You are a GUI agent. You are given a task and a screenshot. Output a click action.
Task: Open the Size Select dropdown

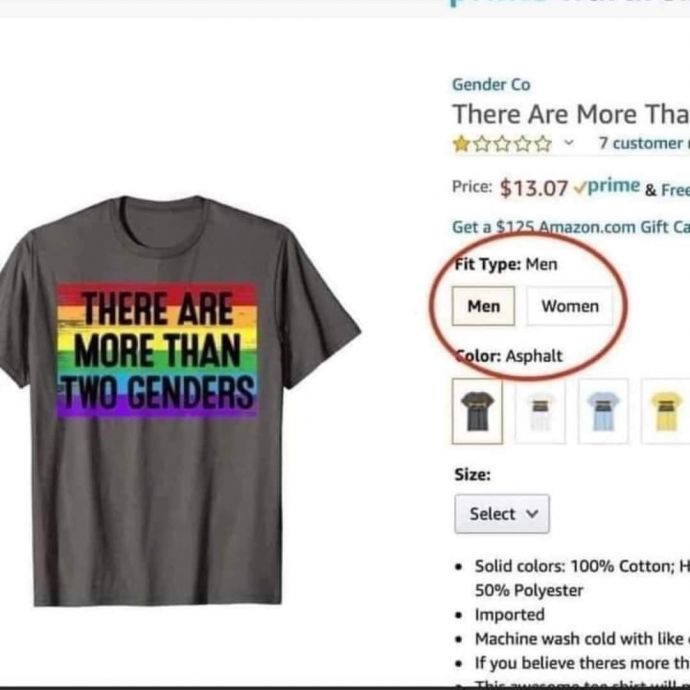pos(502,514)
